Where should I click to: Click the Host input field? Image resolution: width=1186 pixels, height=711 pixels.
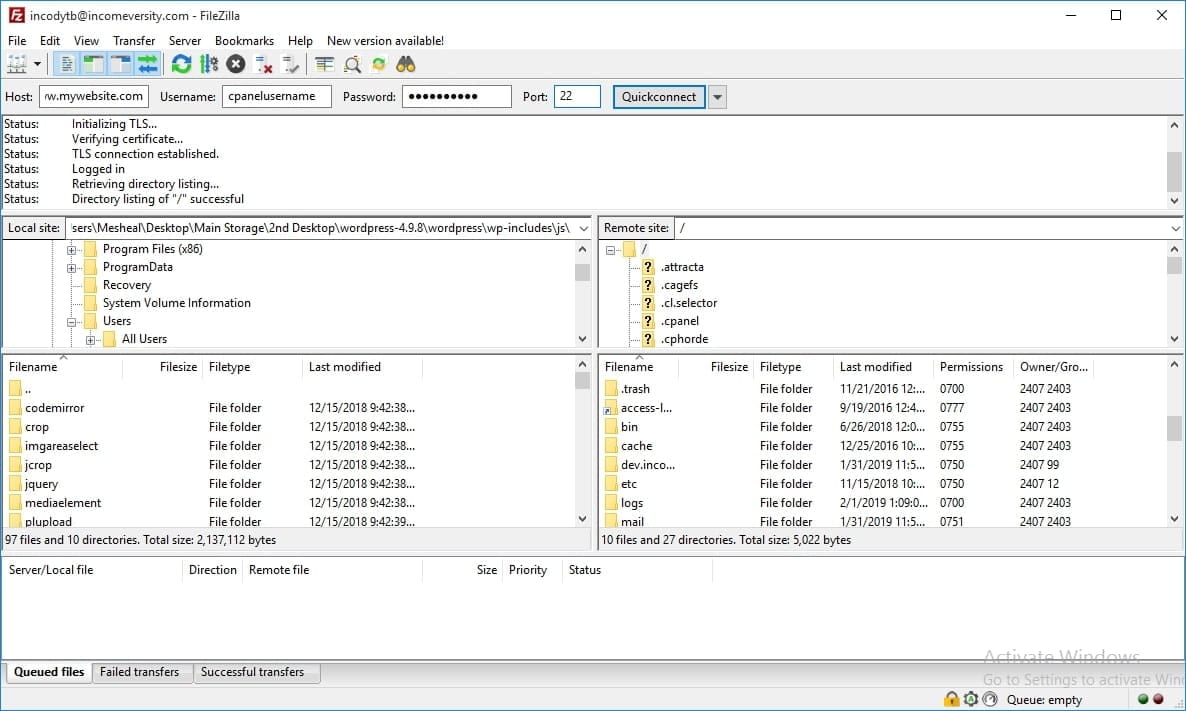[95, 97]
